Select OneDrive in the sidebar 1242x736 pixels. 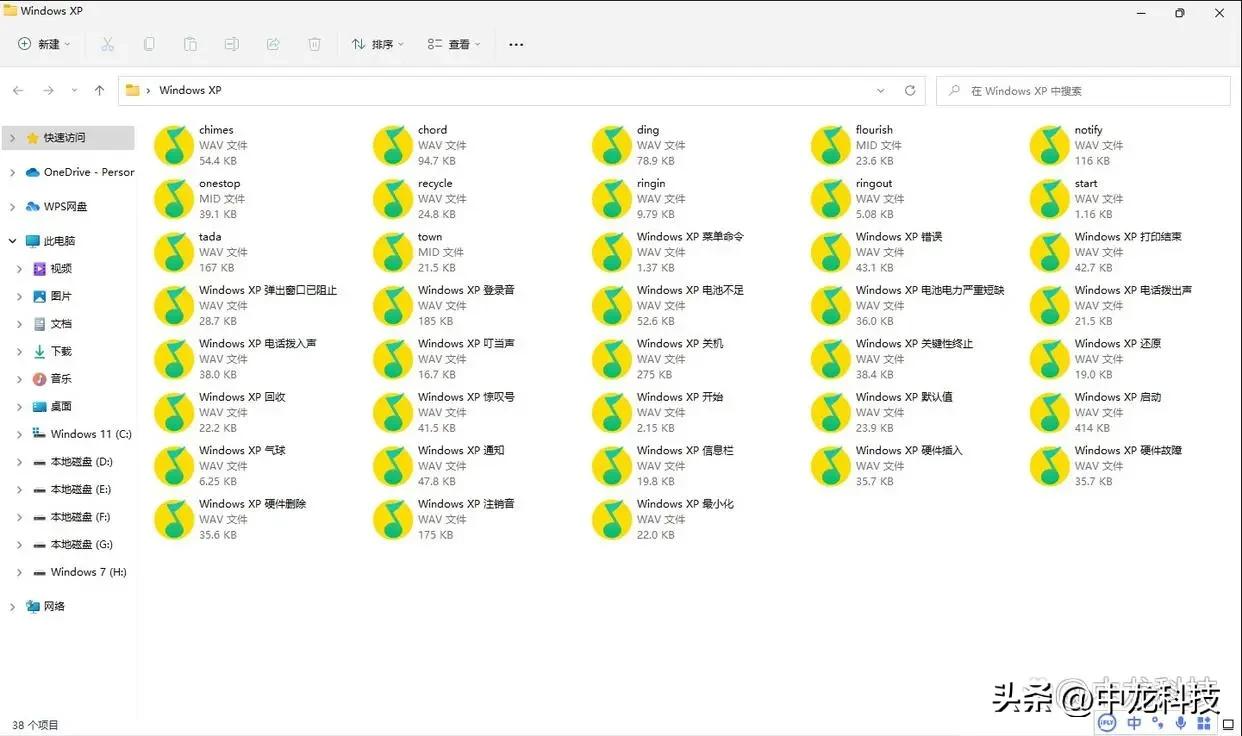click(x=75, y=171)
